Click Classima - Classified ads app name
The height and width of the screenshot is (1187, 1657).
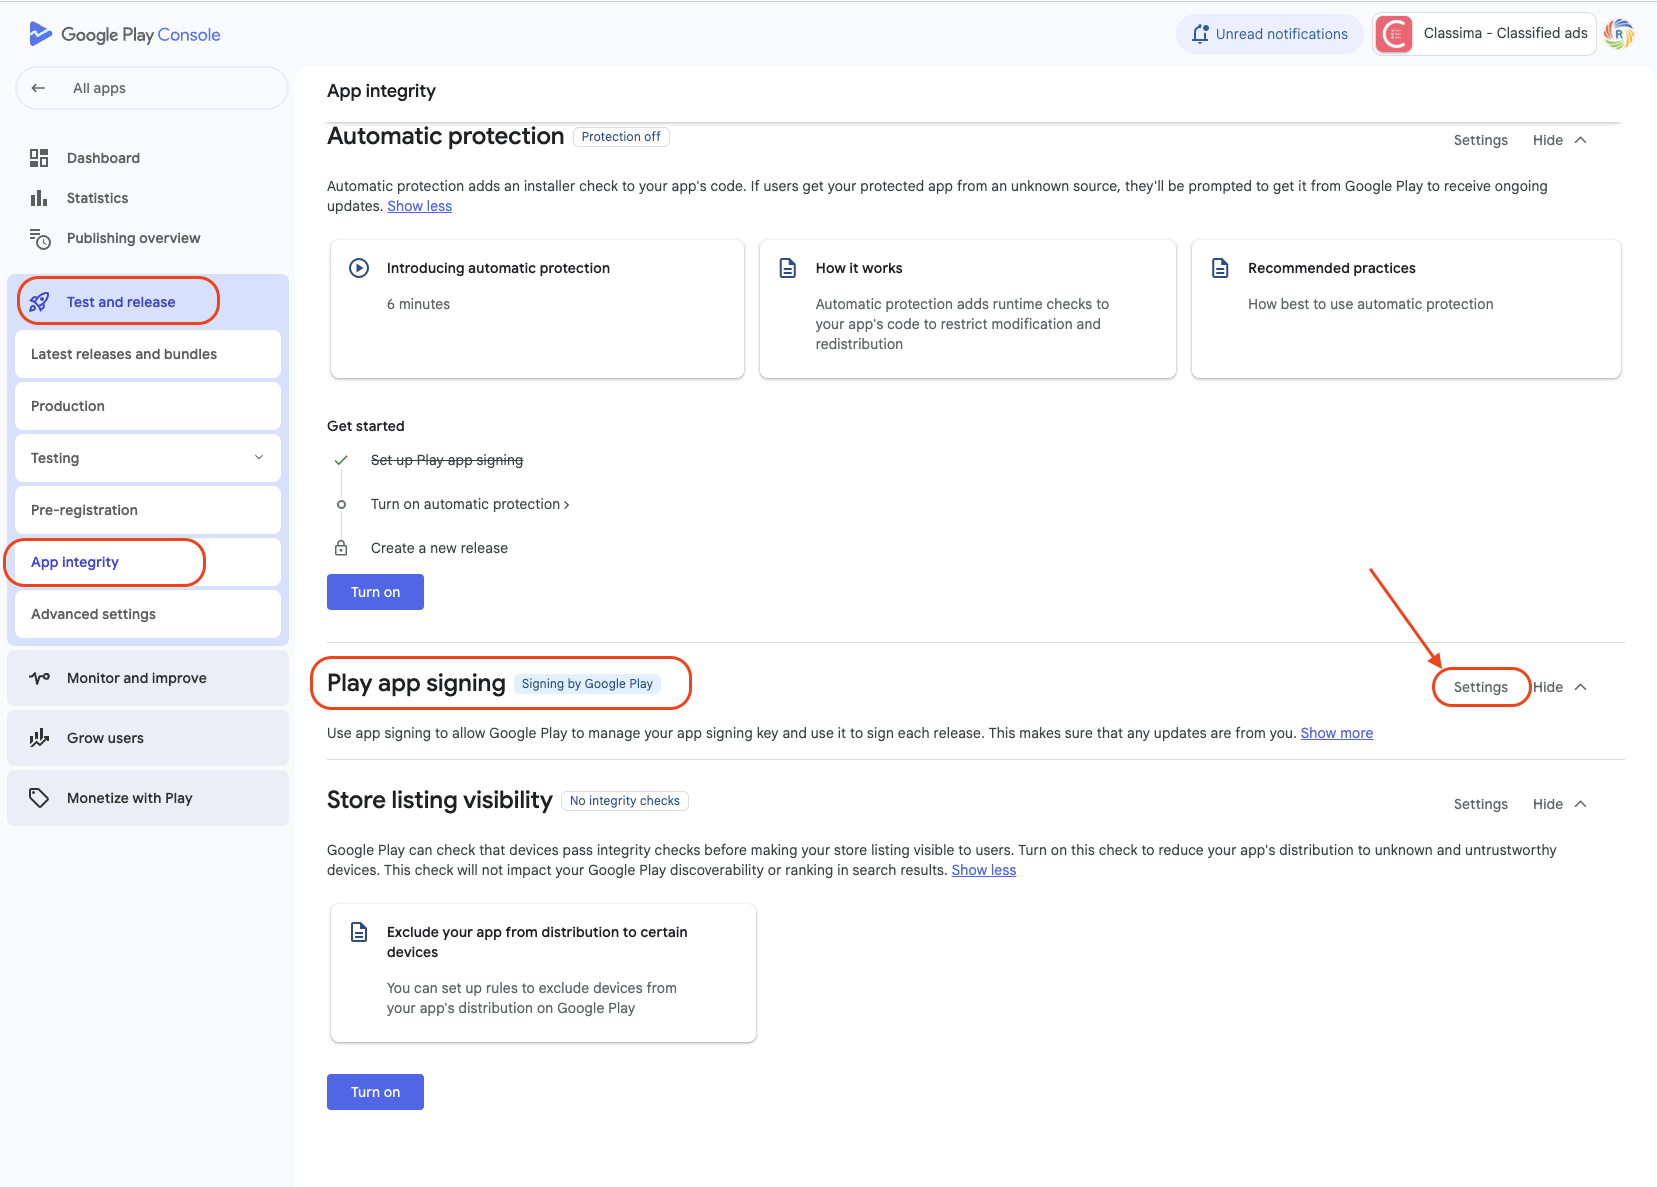[x=1505, y=33]
